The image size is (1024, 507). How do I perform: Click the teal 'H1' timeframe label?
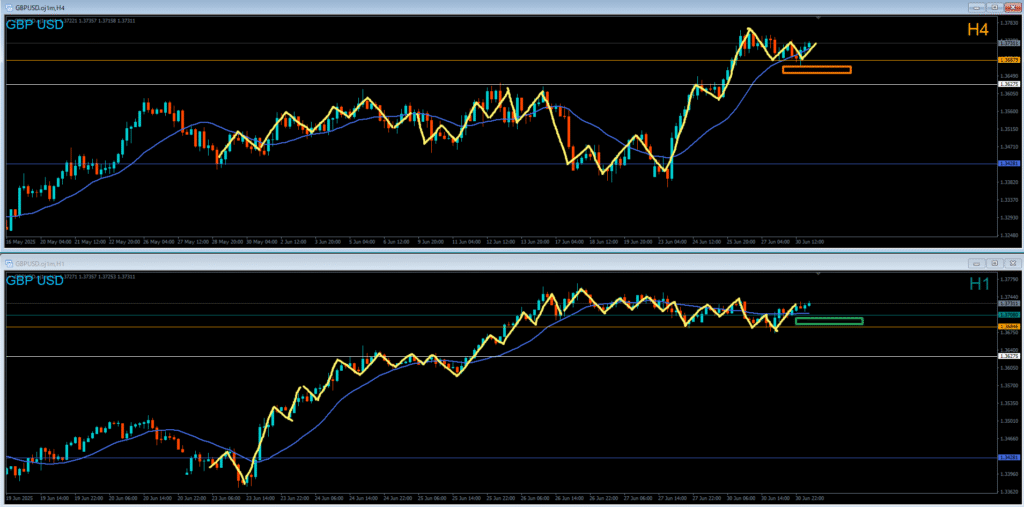980,284
